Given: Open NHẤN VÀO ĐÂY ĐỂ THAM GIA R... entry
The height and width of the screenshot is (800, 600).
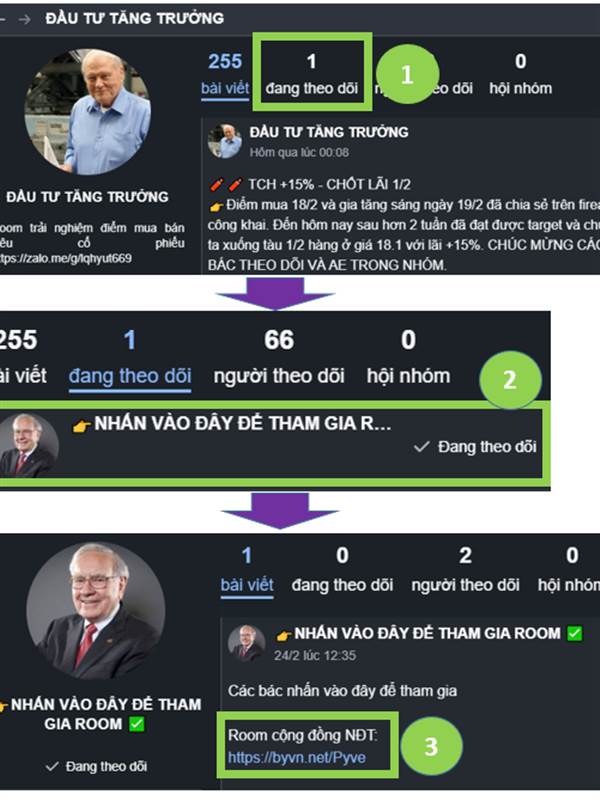Looking at the screenshot, I should coord(232,423).
